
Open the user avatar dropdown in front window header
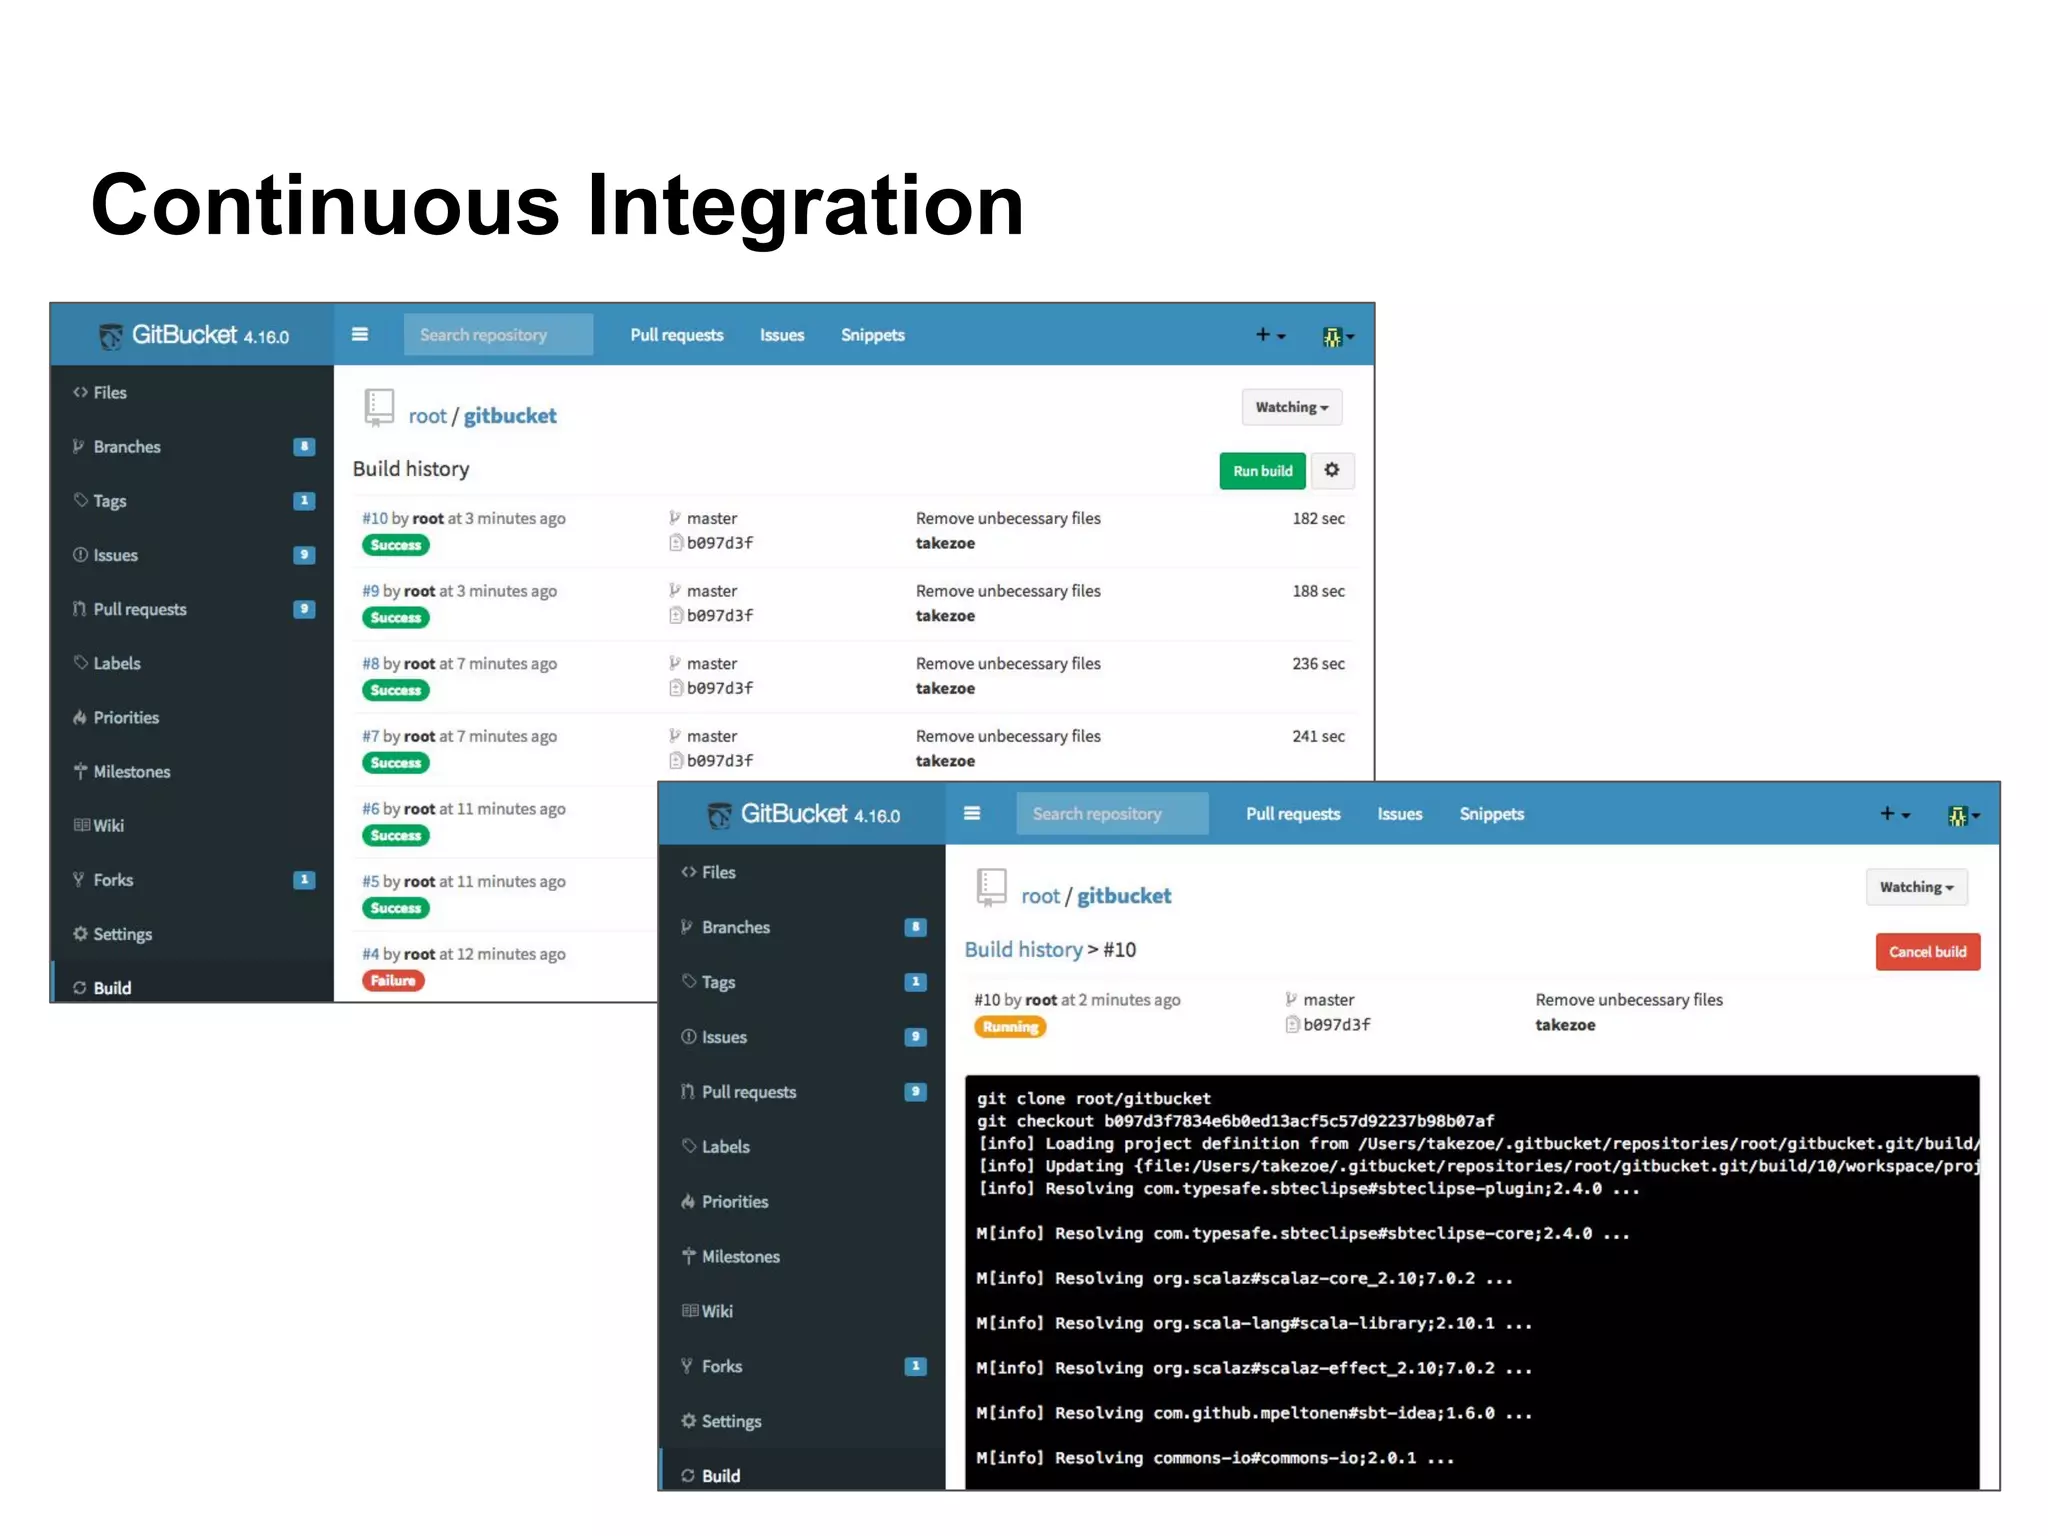[x=1963, y=816]
